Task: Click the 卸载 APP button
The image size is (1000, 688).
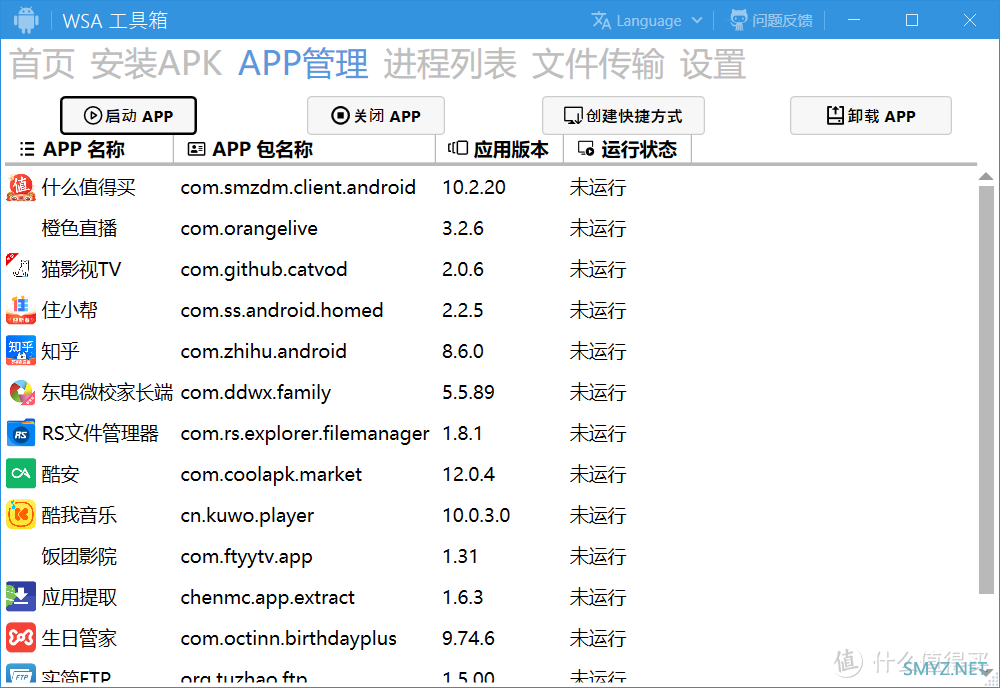Action: tap(871, 115)
